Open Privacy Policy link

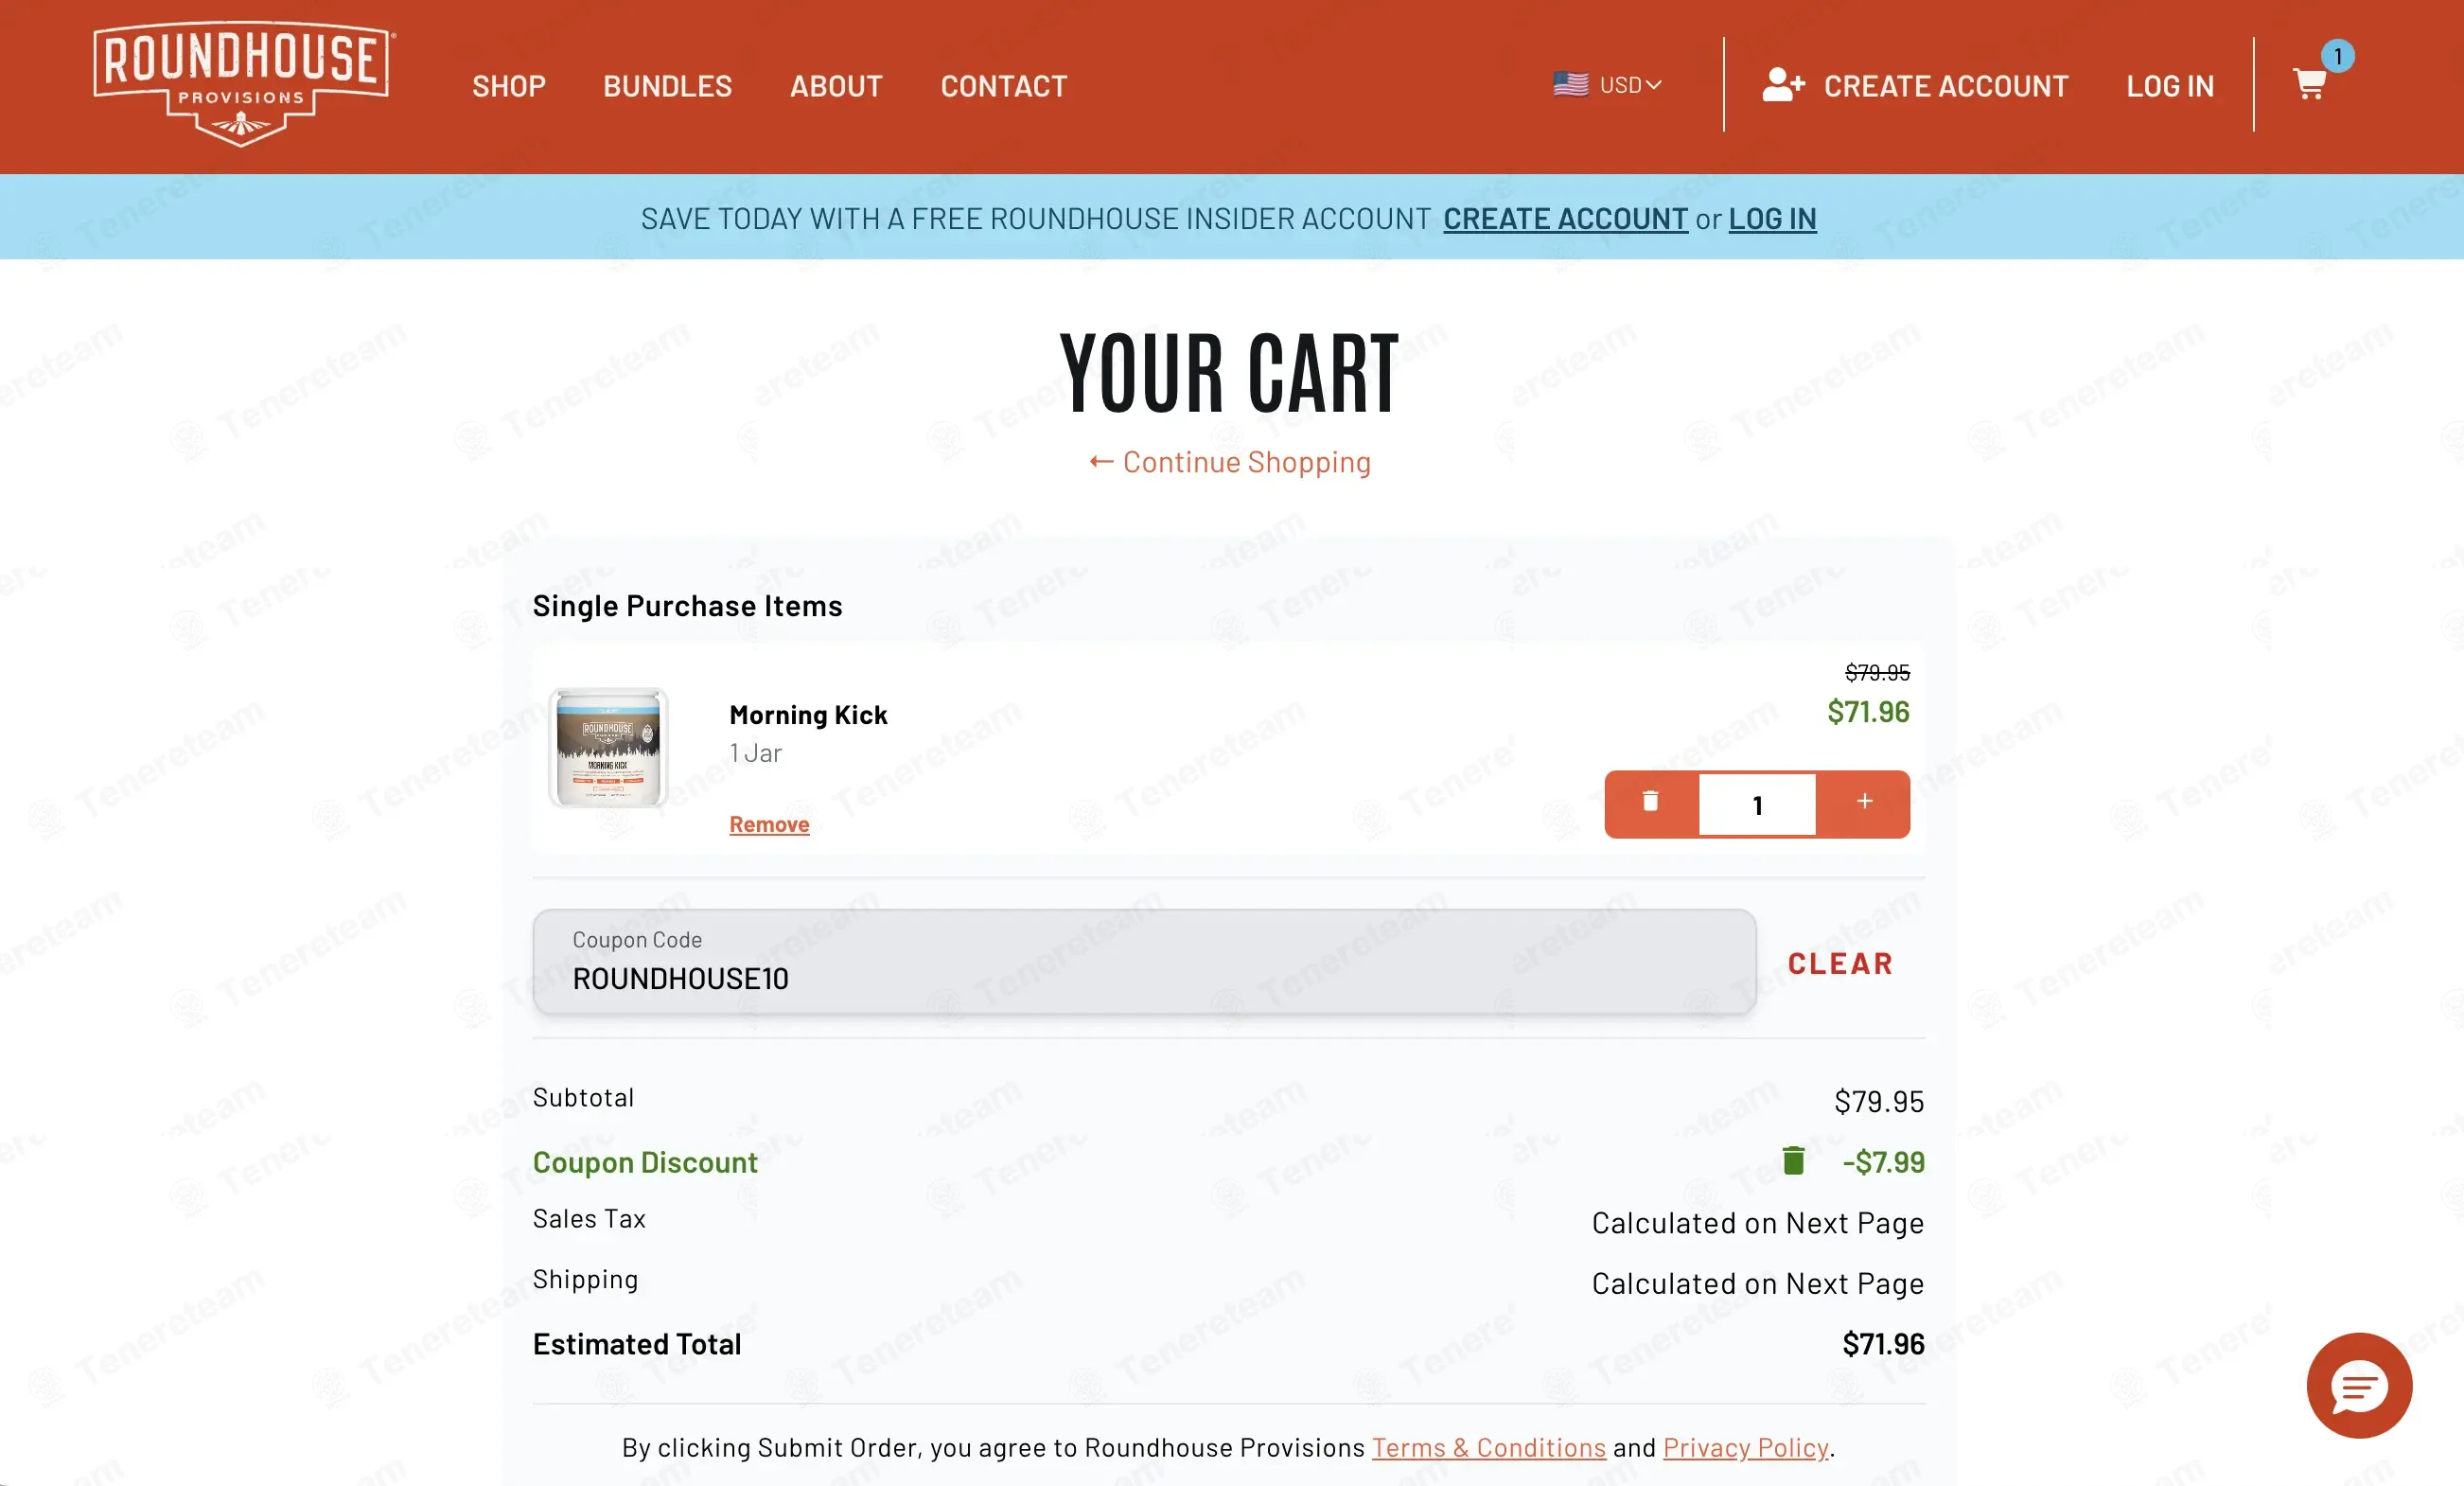tap(1746, 1447)
